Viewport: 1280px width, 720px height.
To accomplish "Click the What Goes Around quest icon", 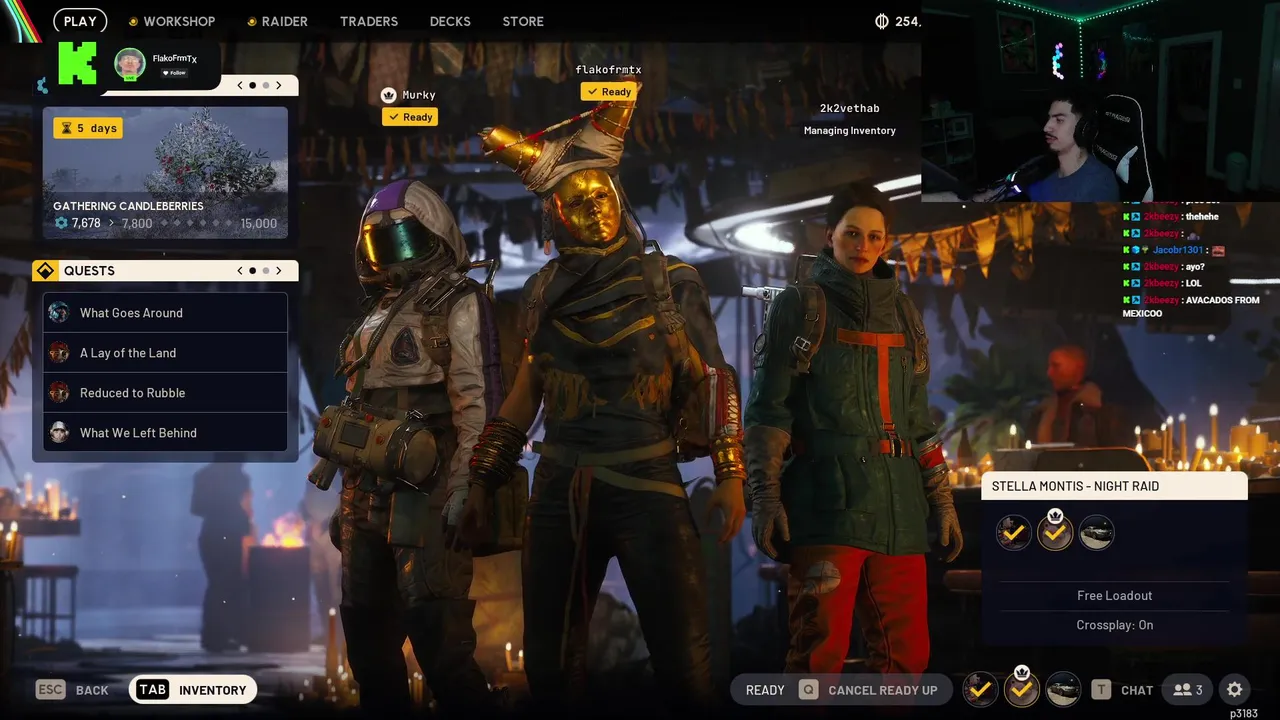I will click(x=59, y=312).
